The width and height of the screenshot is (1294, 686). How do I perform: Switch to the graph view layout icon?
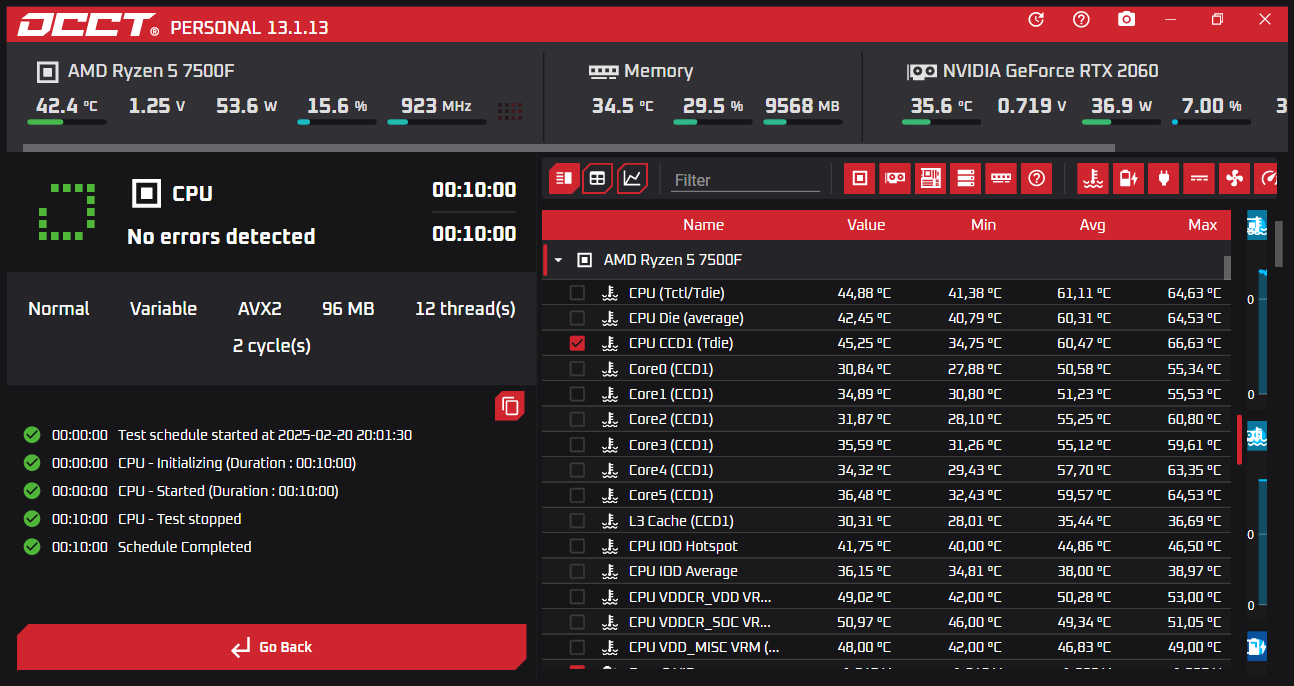[632, 179]
